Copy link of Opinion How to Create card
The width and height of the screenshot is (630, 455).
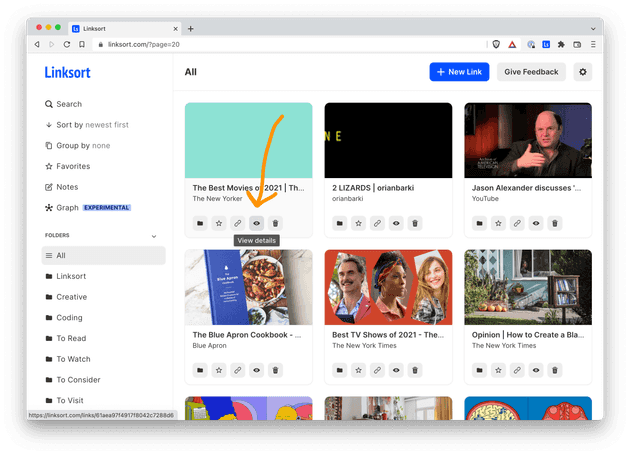[517, 370]
